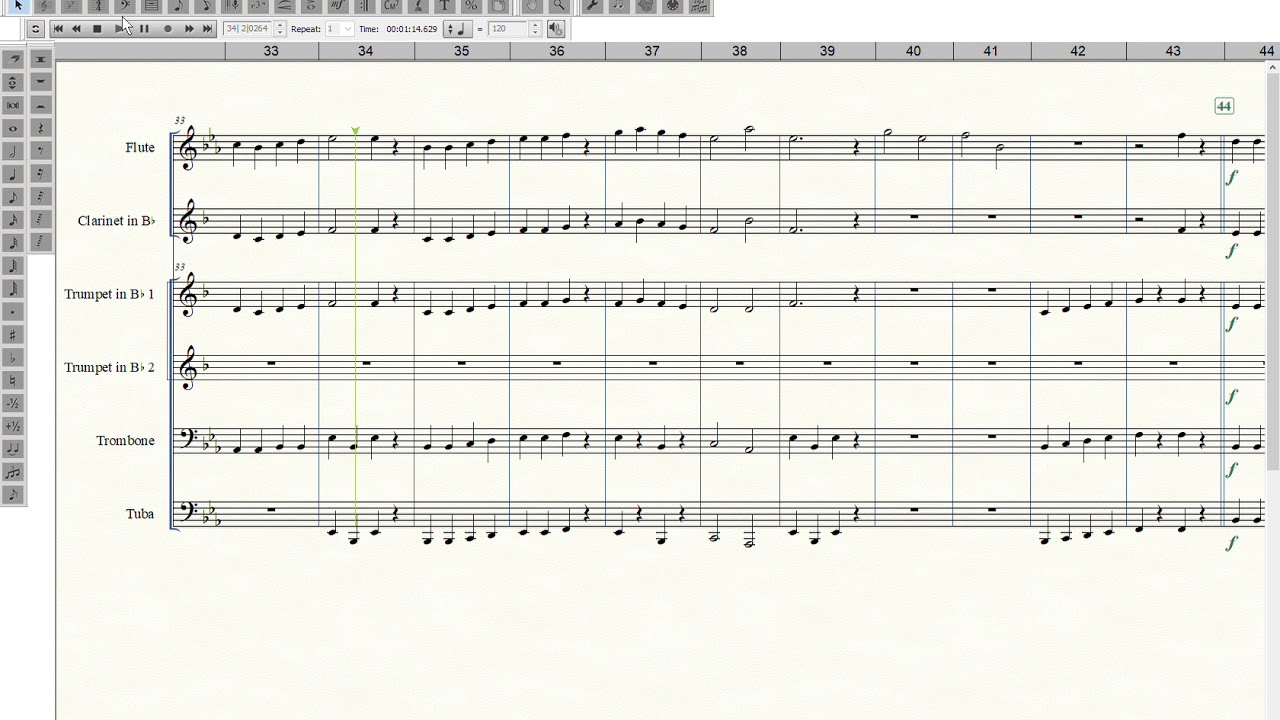This screenshot has height=720, width=1280.
Task: Click the green playback cursor marker
Action: pos(355,131)
